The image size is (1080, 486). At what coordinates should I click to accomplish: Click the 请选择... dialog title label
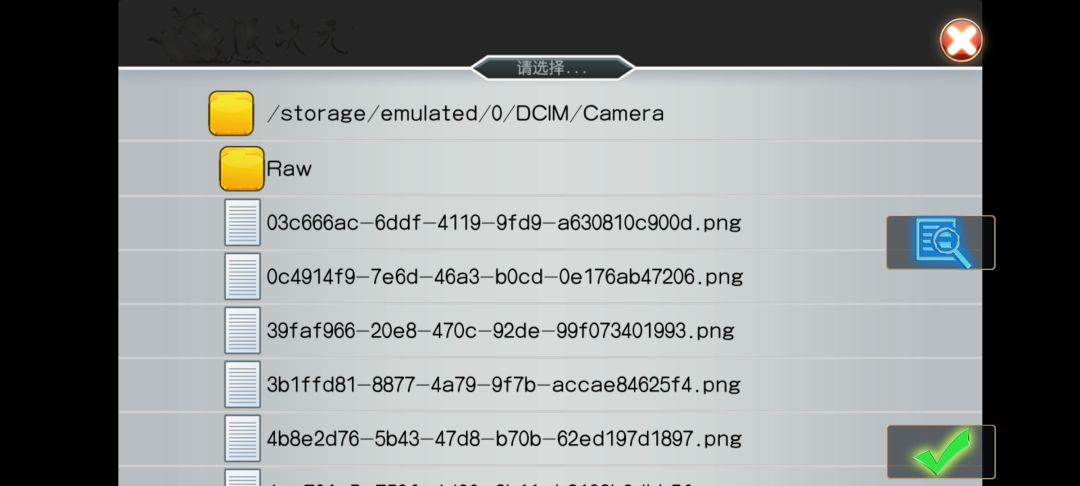click(552, 68)
